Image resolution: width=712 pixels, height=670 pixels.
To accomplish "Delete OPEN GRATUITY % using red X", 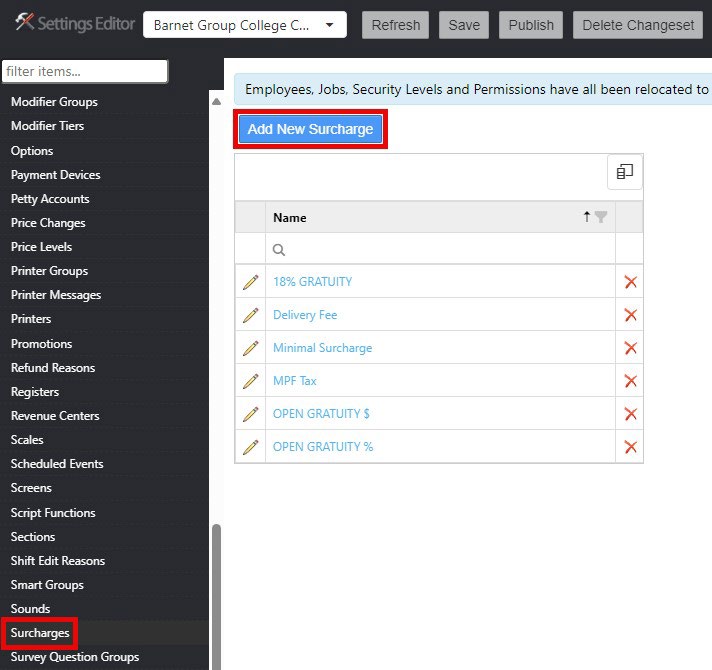I will (630, 447).
